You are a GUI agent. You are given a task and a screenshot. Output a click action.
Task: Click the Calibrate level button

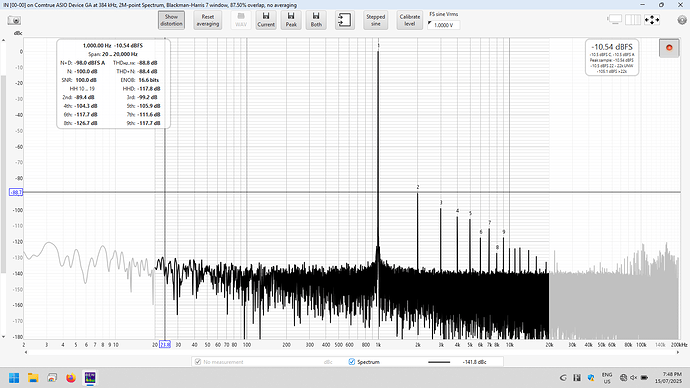tap(410, 20)
